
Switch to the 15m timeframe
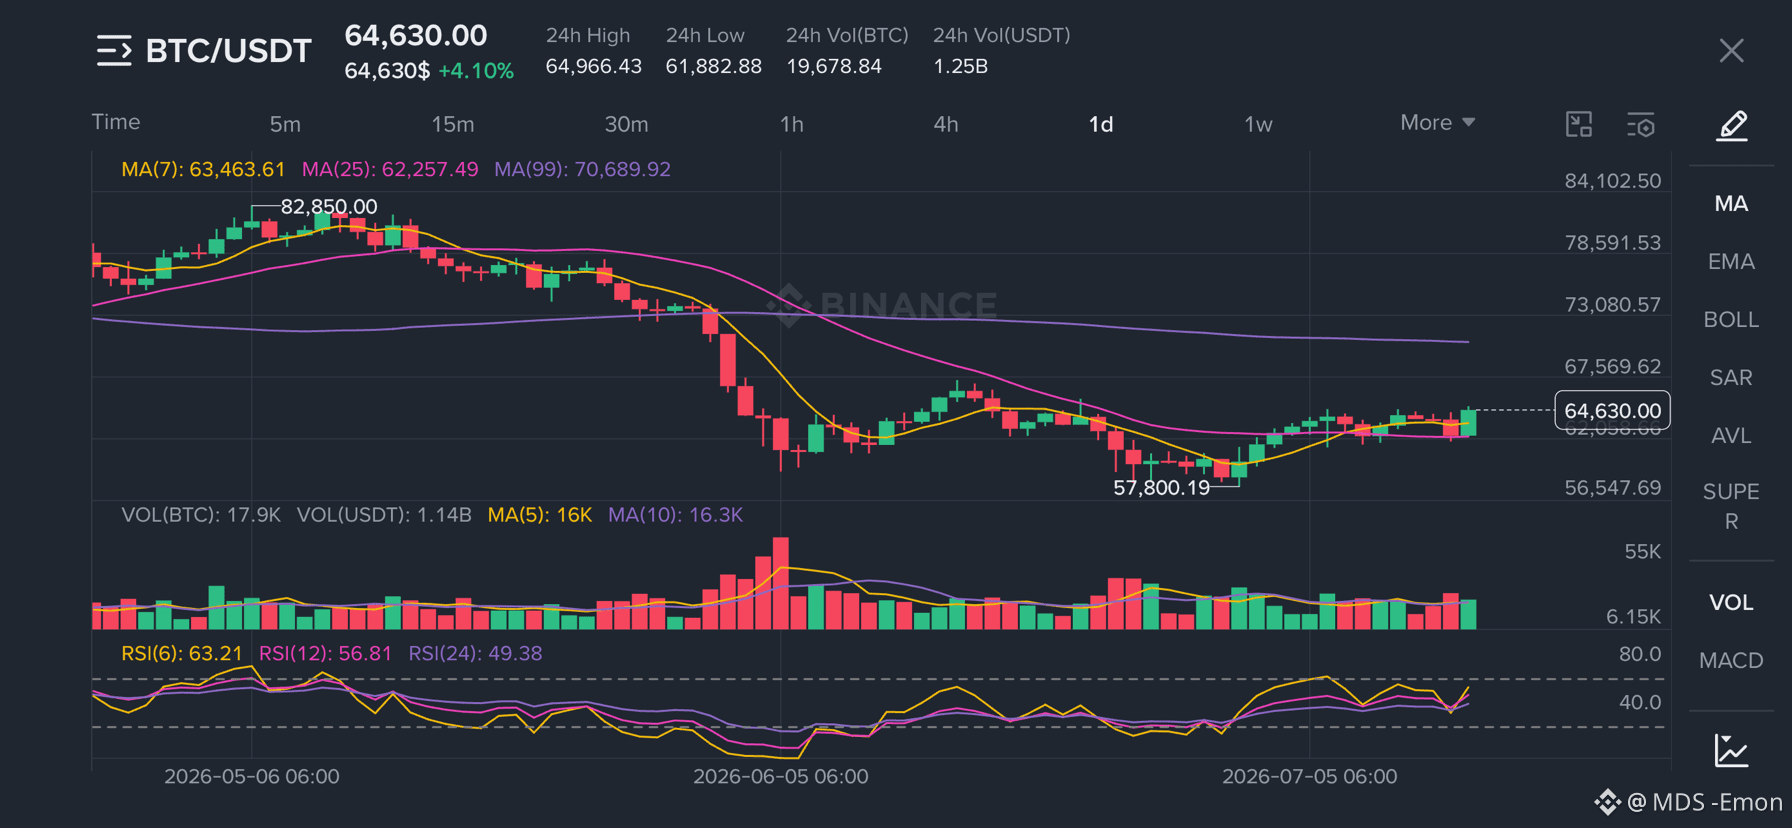pyautogui.click(x=453, y=124)
